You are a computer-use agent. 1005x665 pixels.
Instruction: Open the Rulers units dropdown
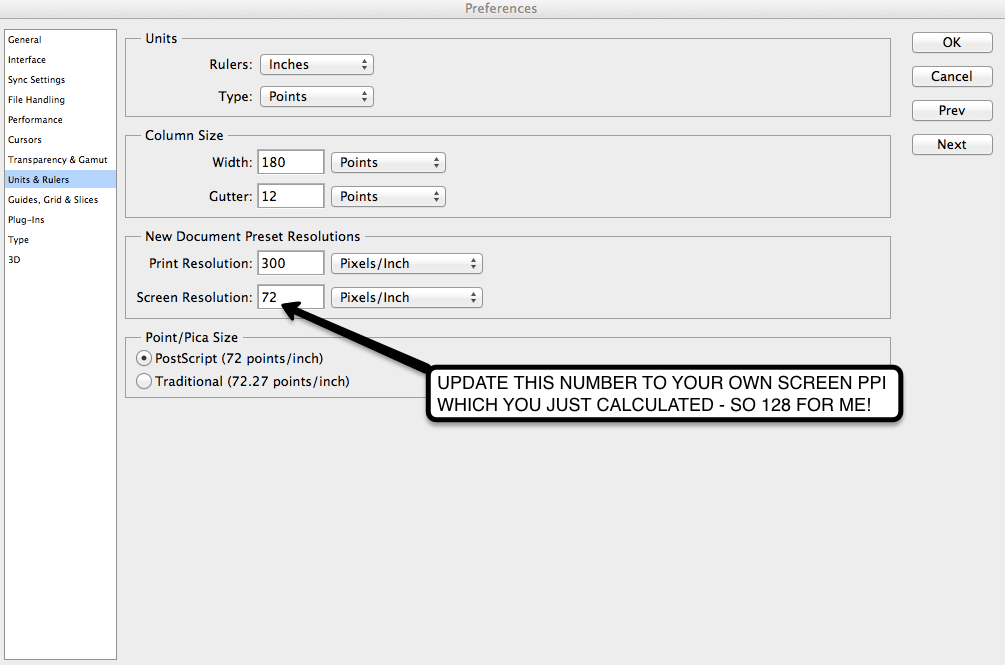click(317, 65)
